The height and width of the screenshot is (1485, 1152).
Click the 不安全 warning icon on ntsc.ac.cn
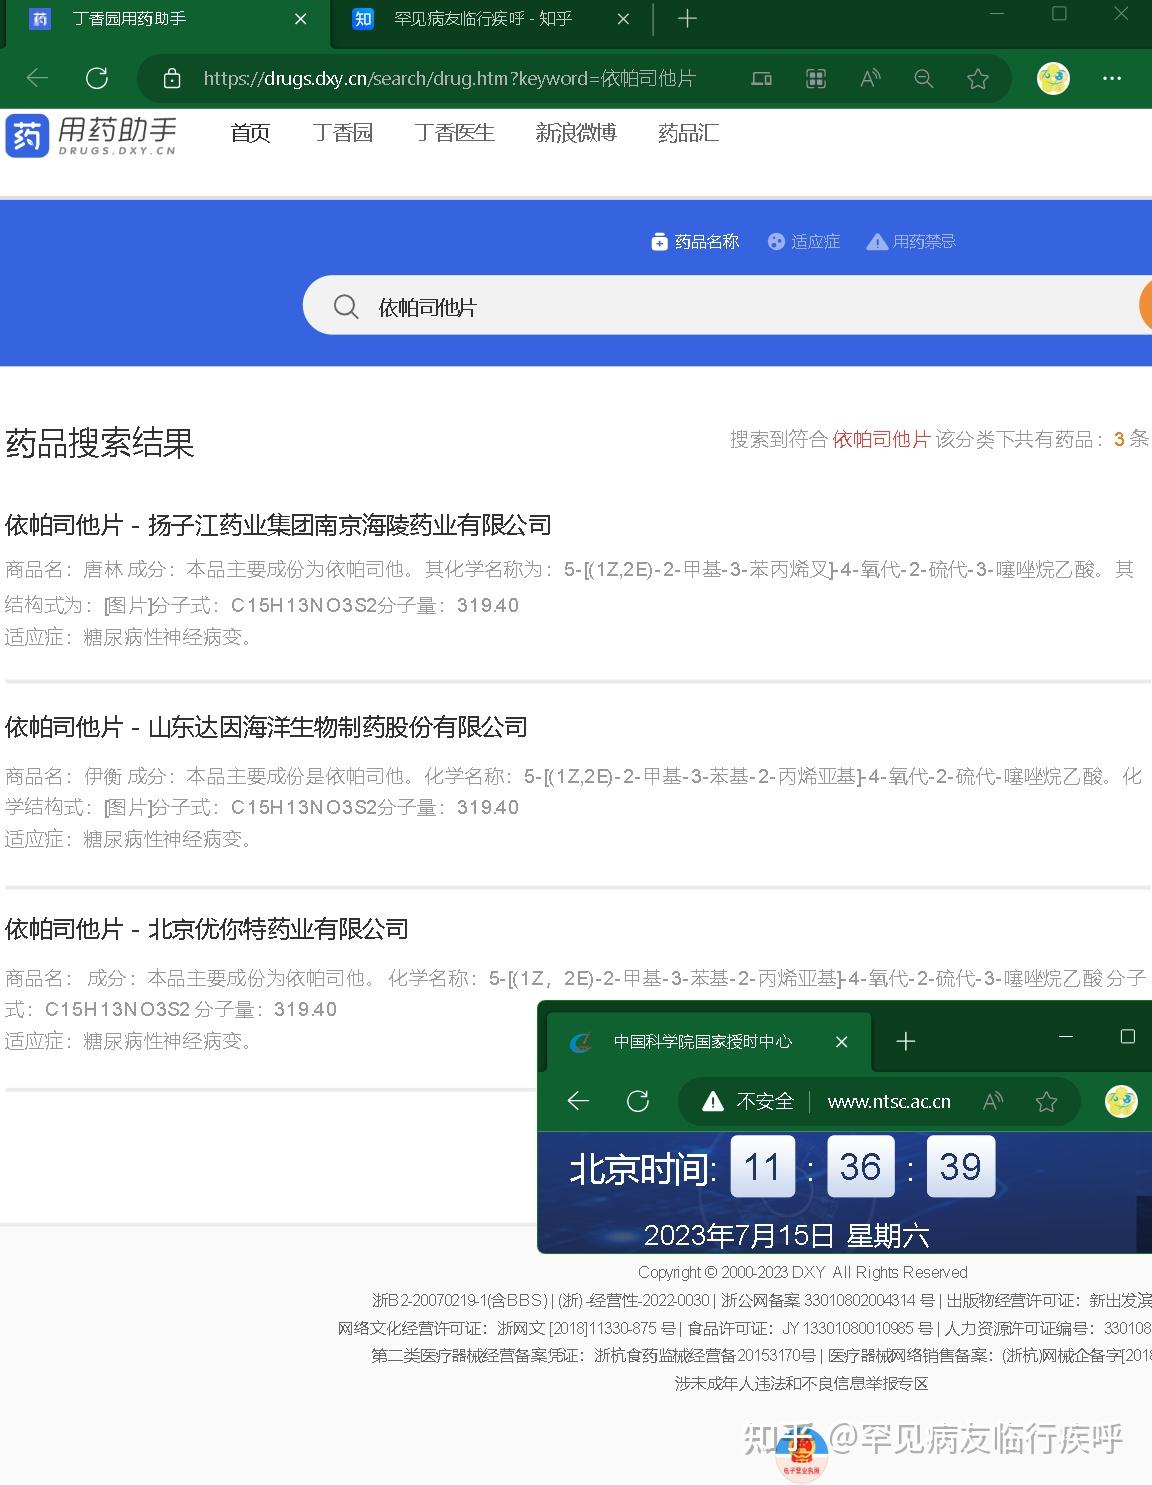[712, 1101]
